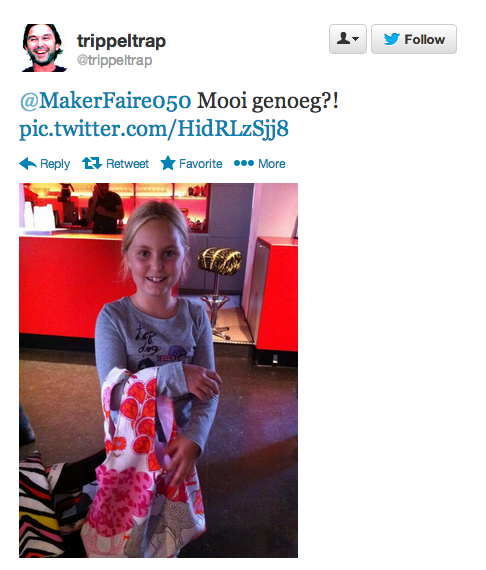
Task: Click the Reply arrow icon
Action: point(28,164)
